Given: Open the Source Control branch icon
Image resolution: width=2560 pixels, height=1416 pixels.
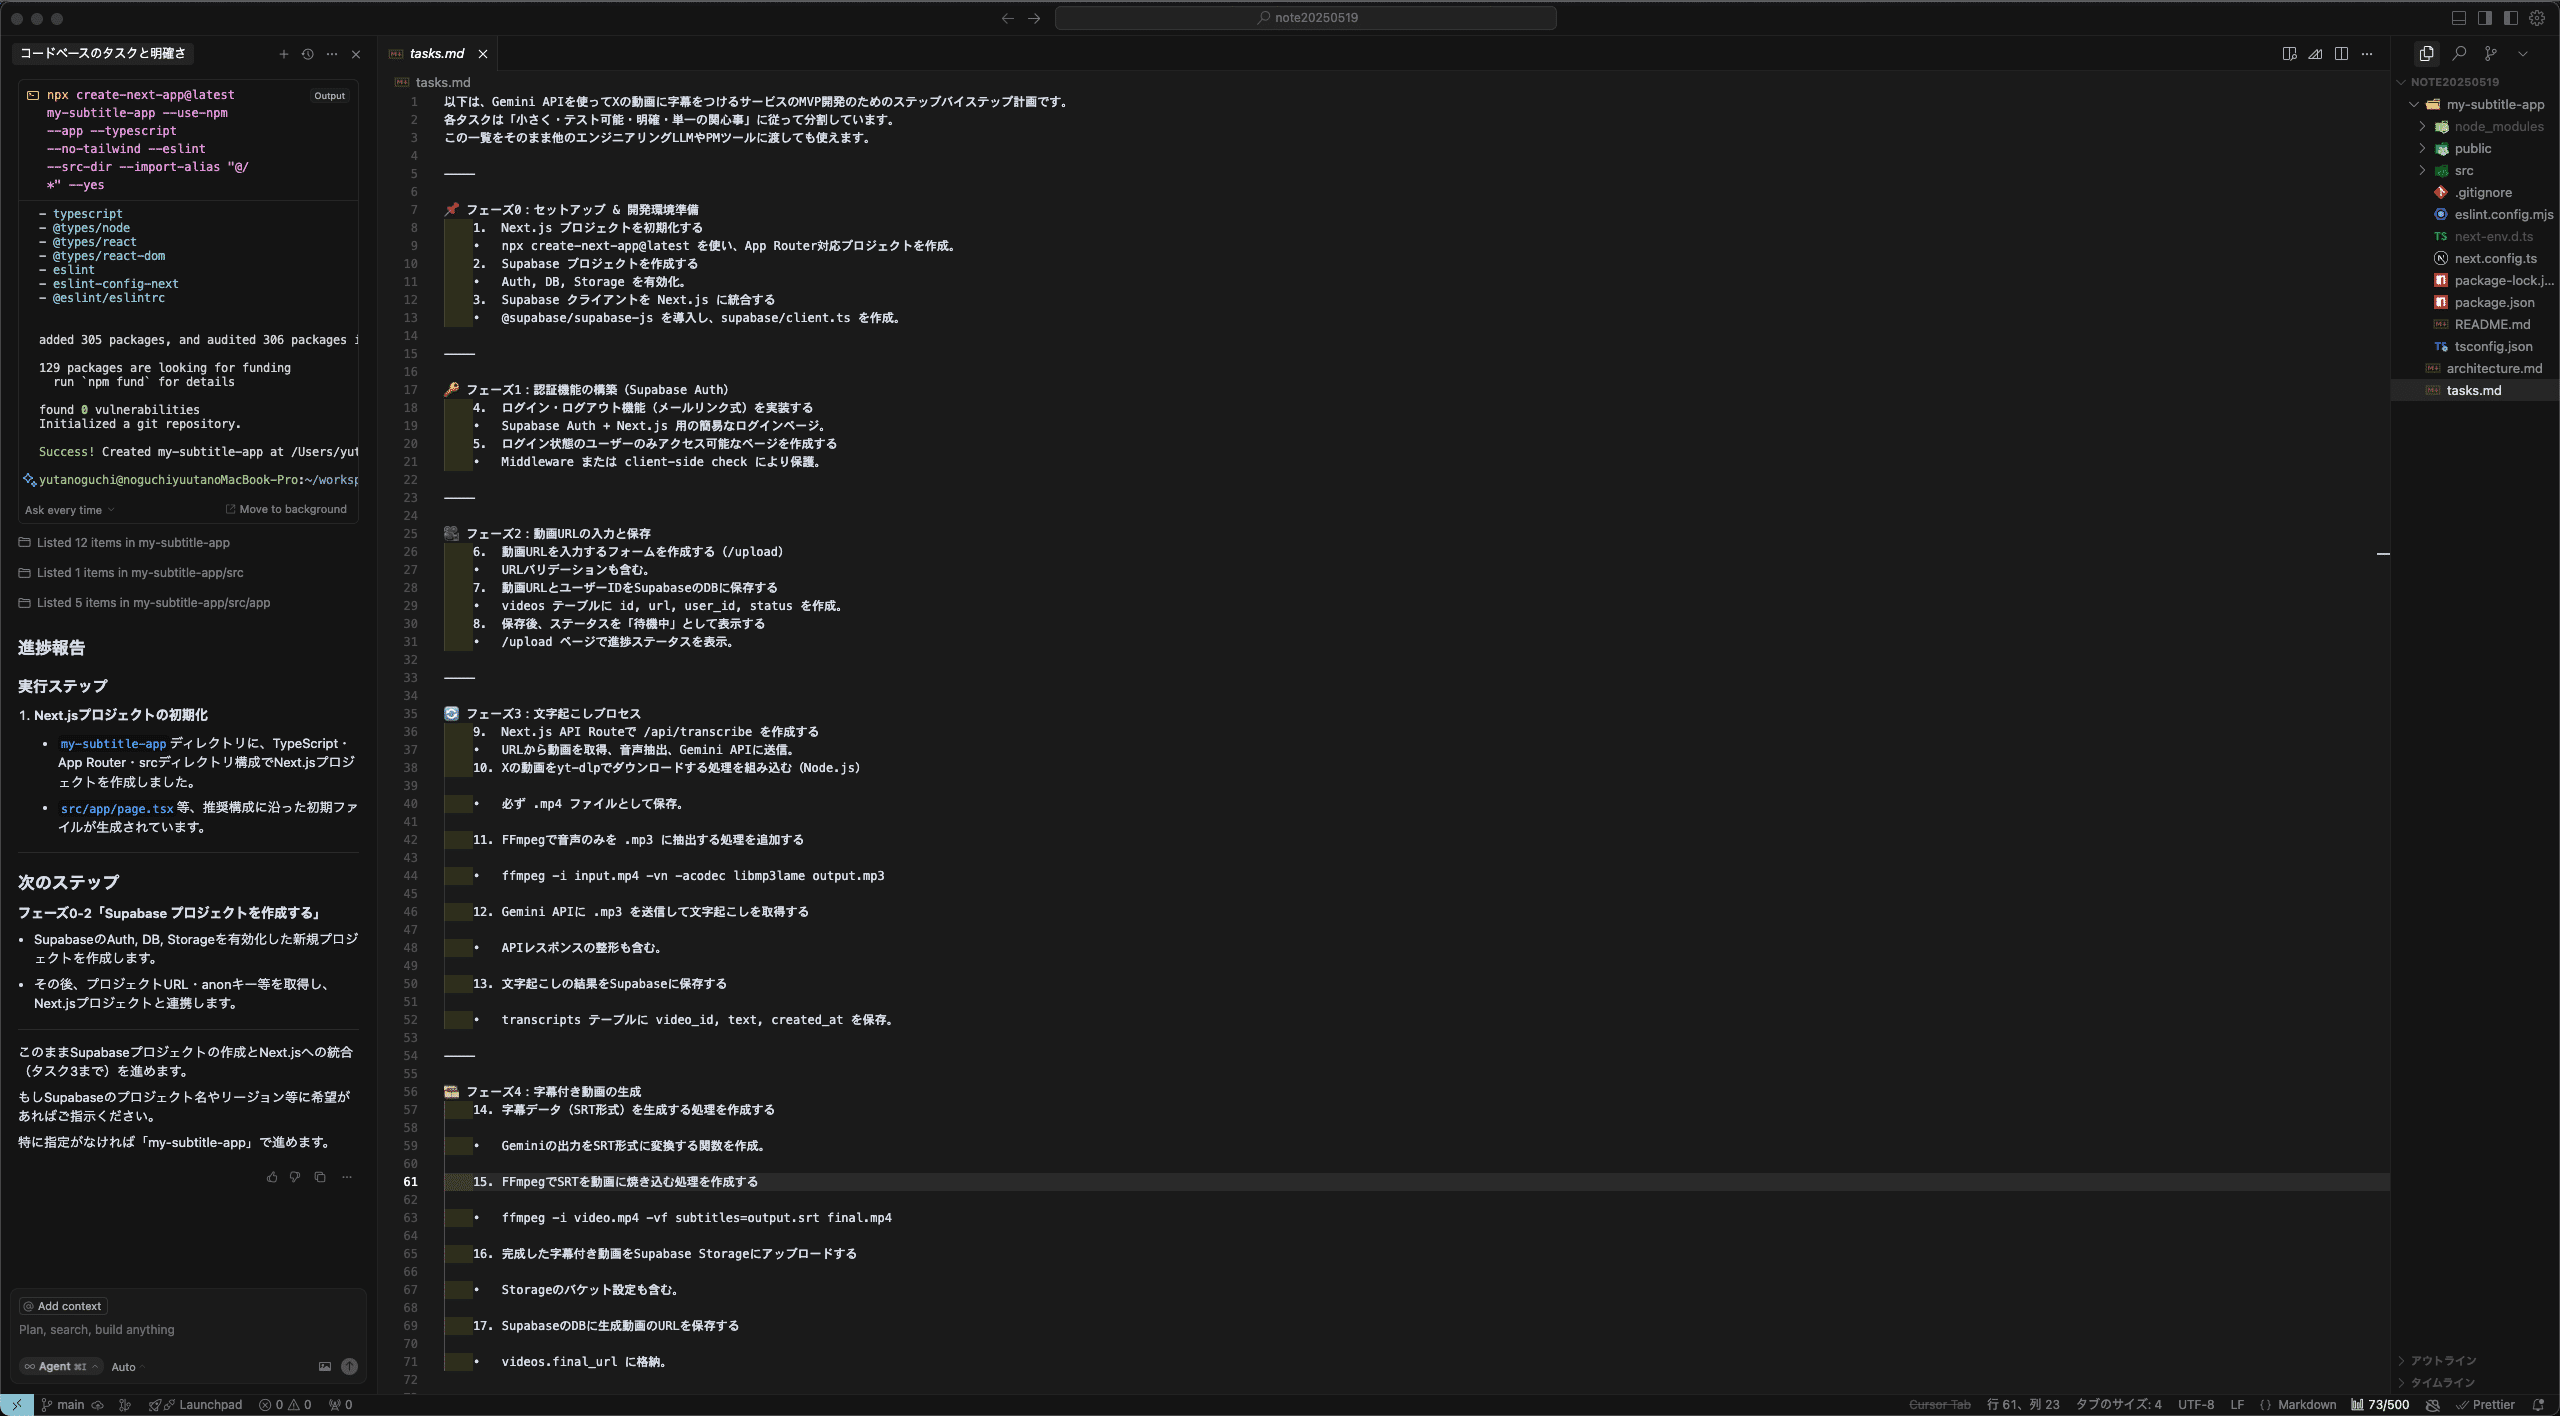Looking at the screenshot, I should pos(2491,54).
